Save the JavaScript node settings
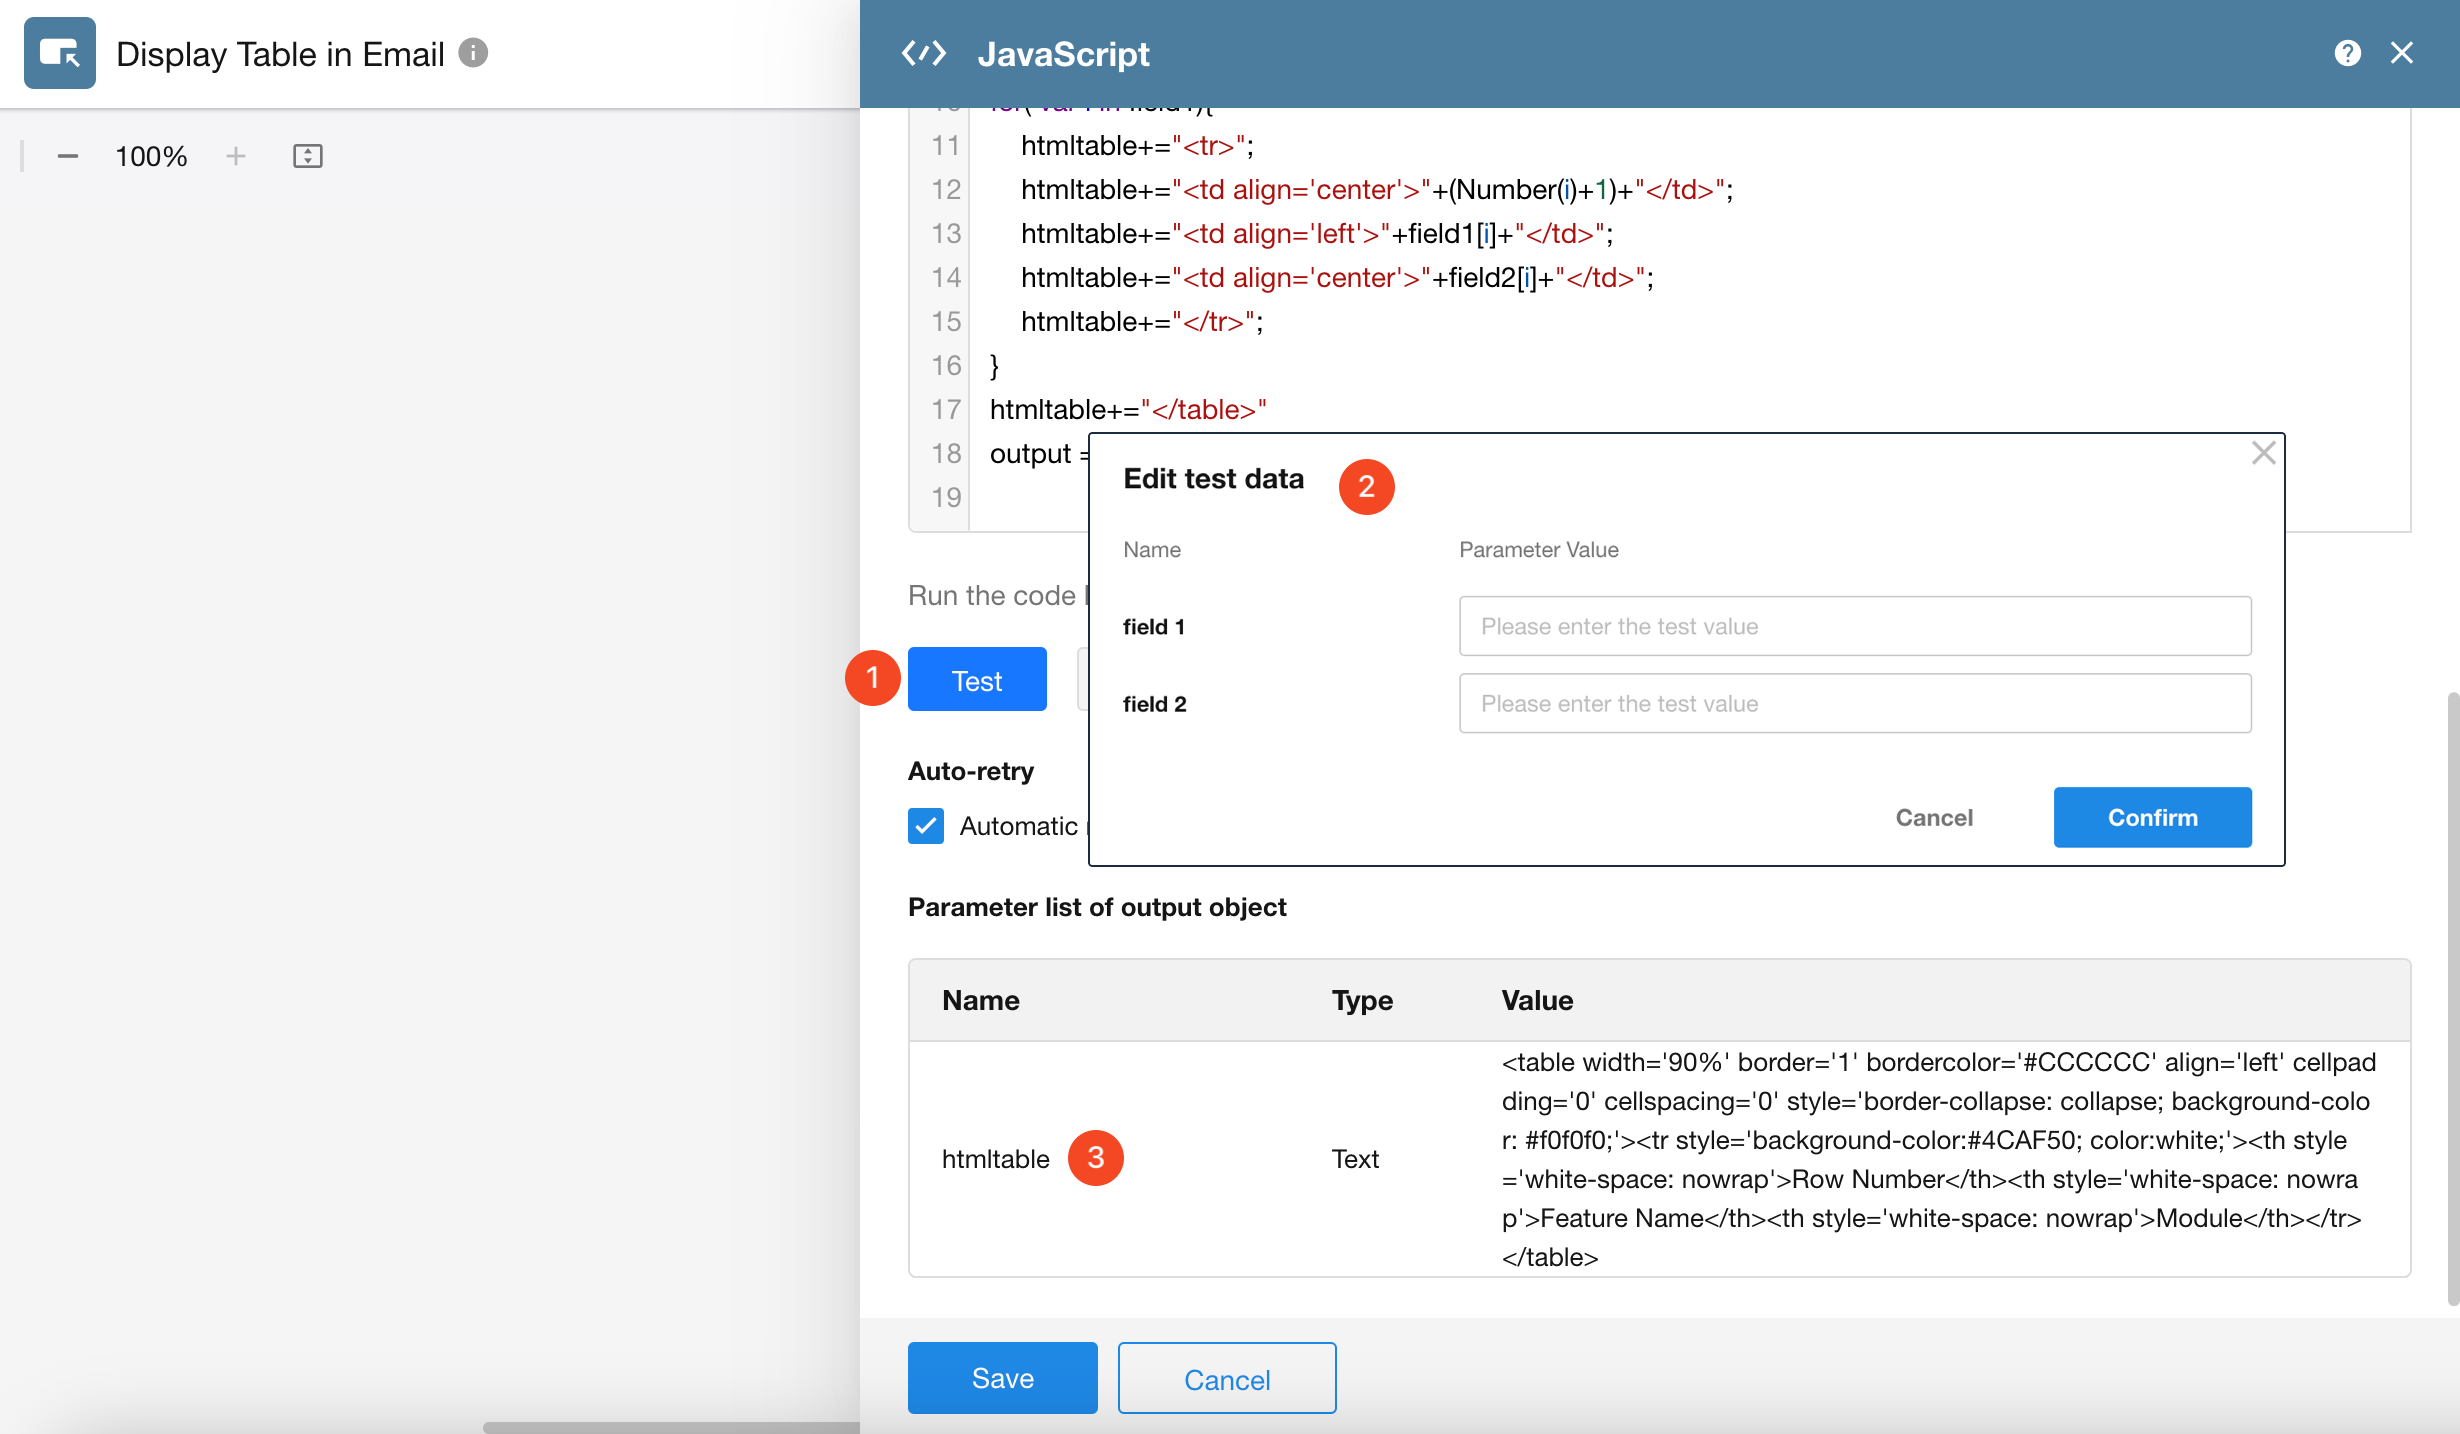 1002,1378
